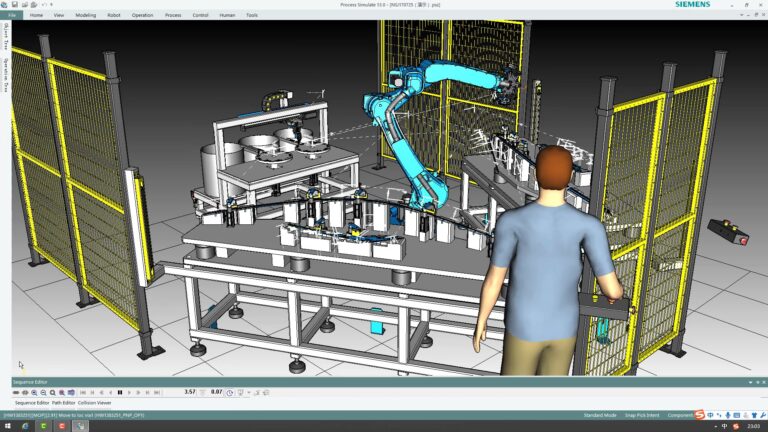The width and height of the screenshot is (768, 432).
Task: Expand the Operation Tree side panel
Action: pos(6,75)
